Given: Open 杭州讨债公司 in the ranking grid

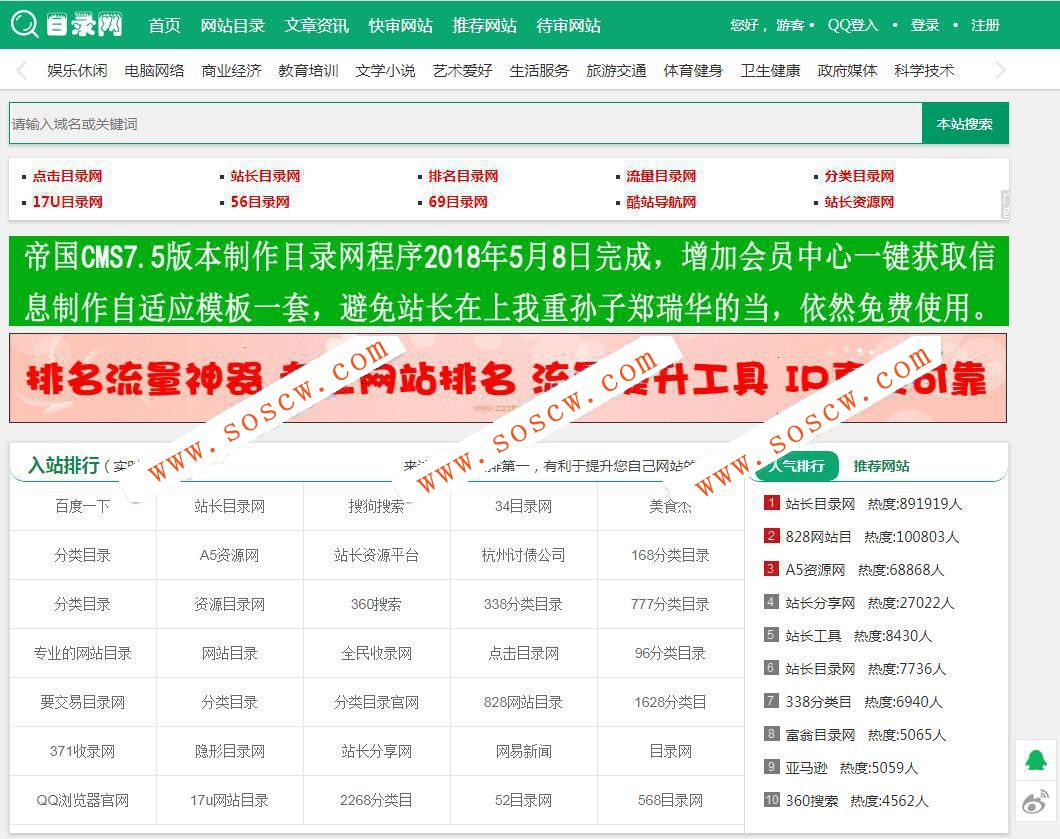Looking at the screenshot, I should point(523,555).
